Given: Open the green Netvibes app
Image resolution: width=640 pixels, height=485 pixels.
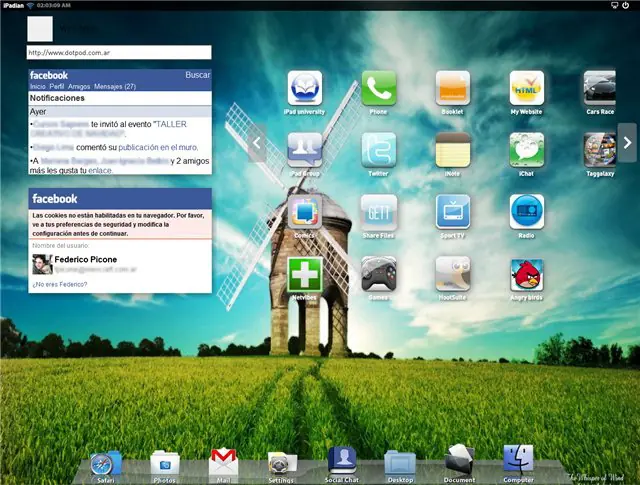Looking at the screenshot, I should 304,274.
